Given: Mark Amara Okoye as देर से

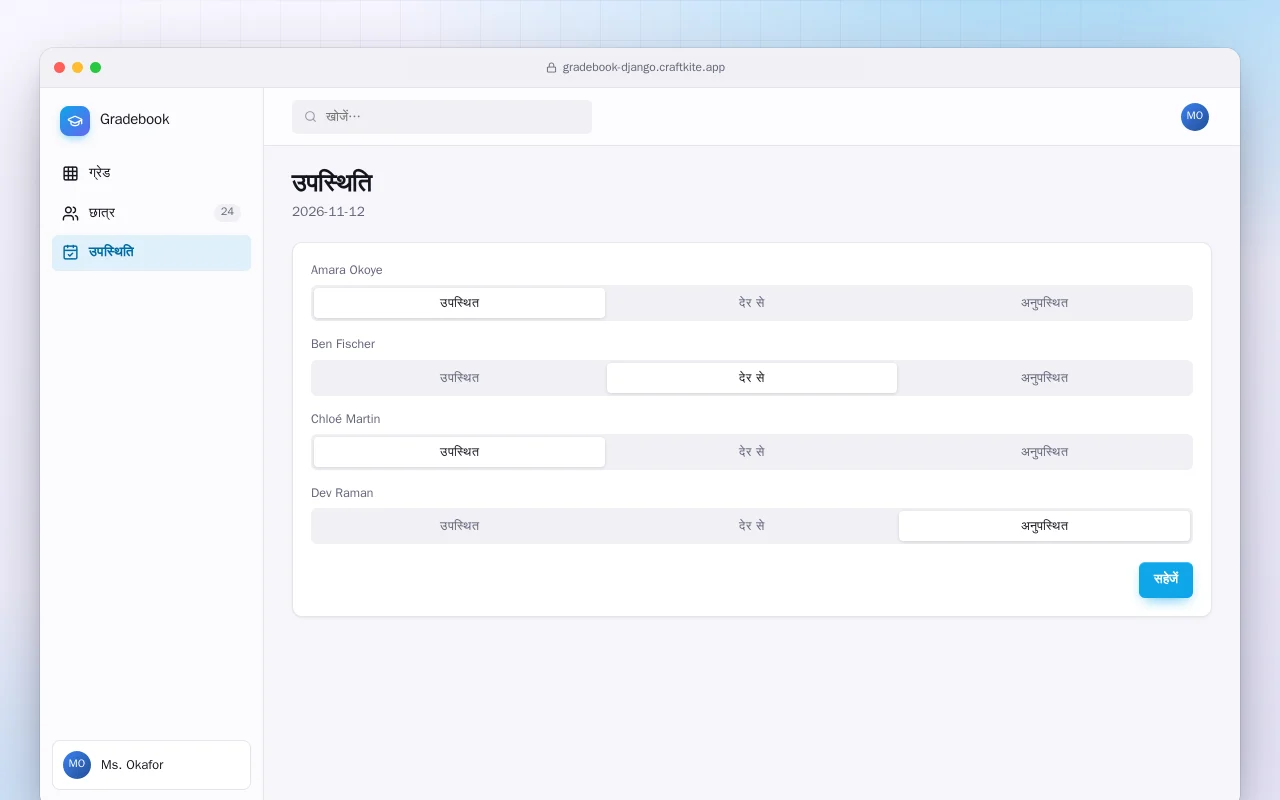Looking at the screenshot, I should [752, 303].
